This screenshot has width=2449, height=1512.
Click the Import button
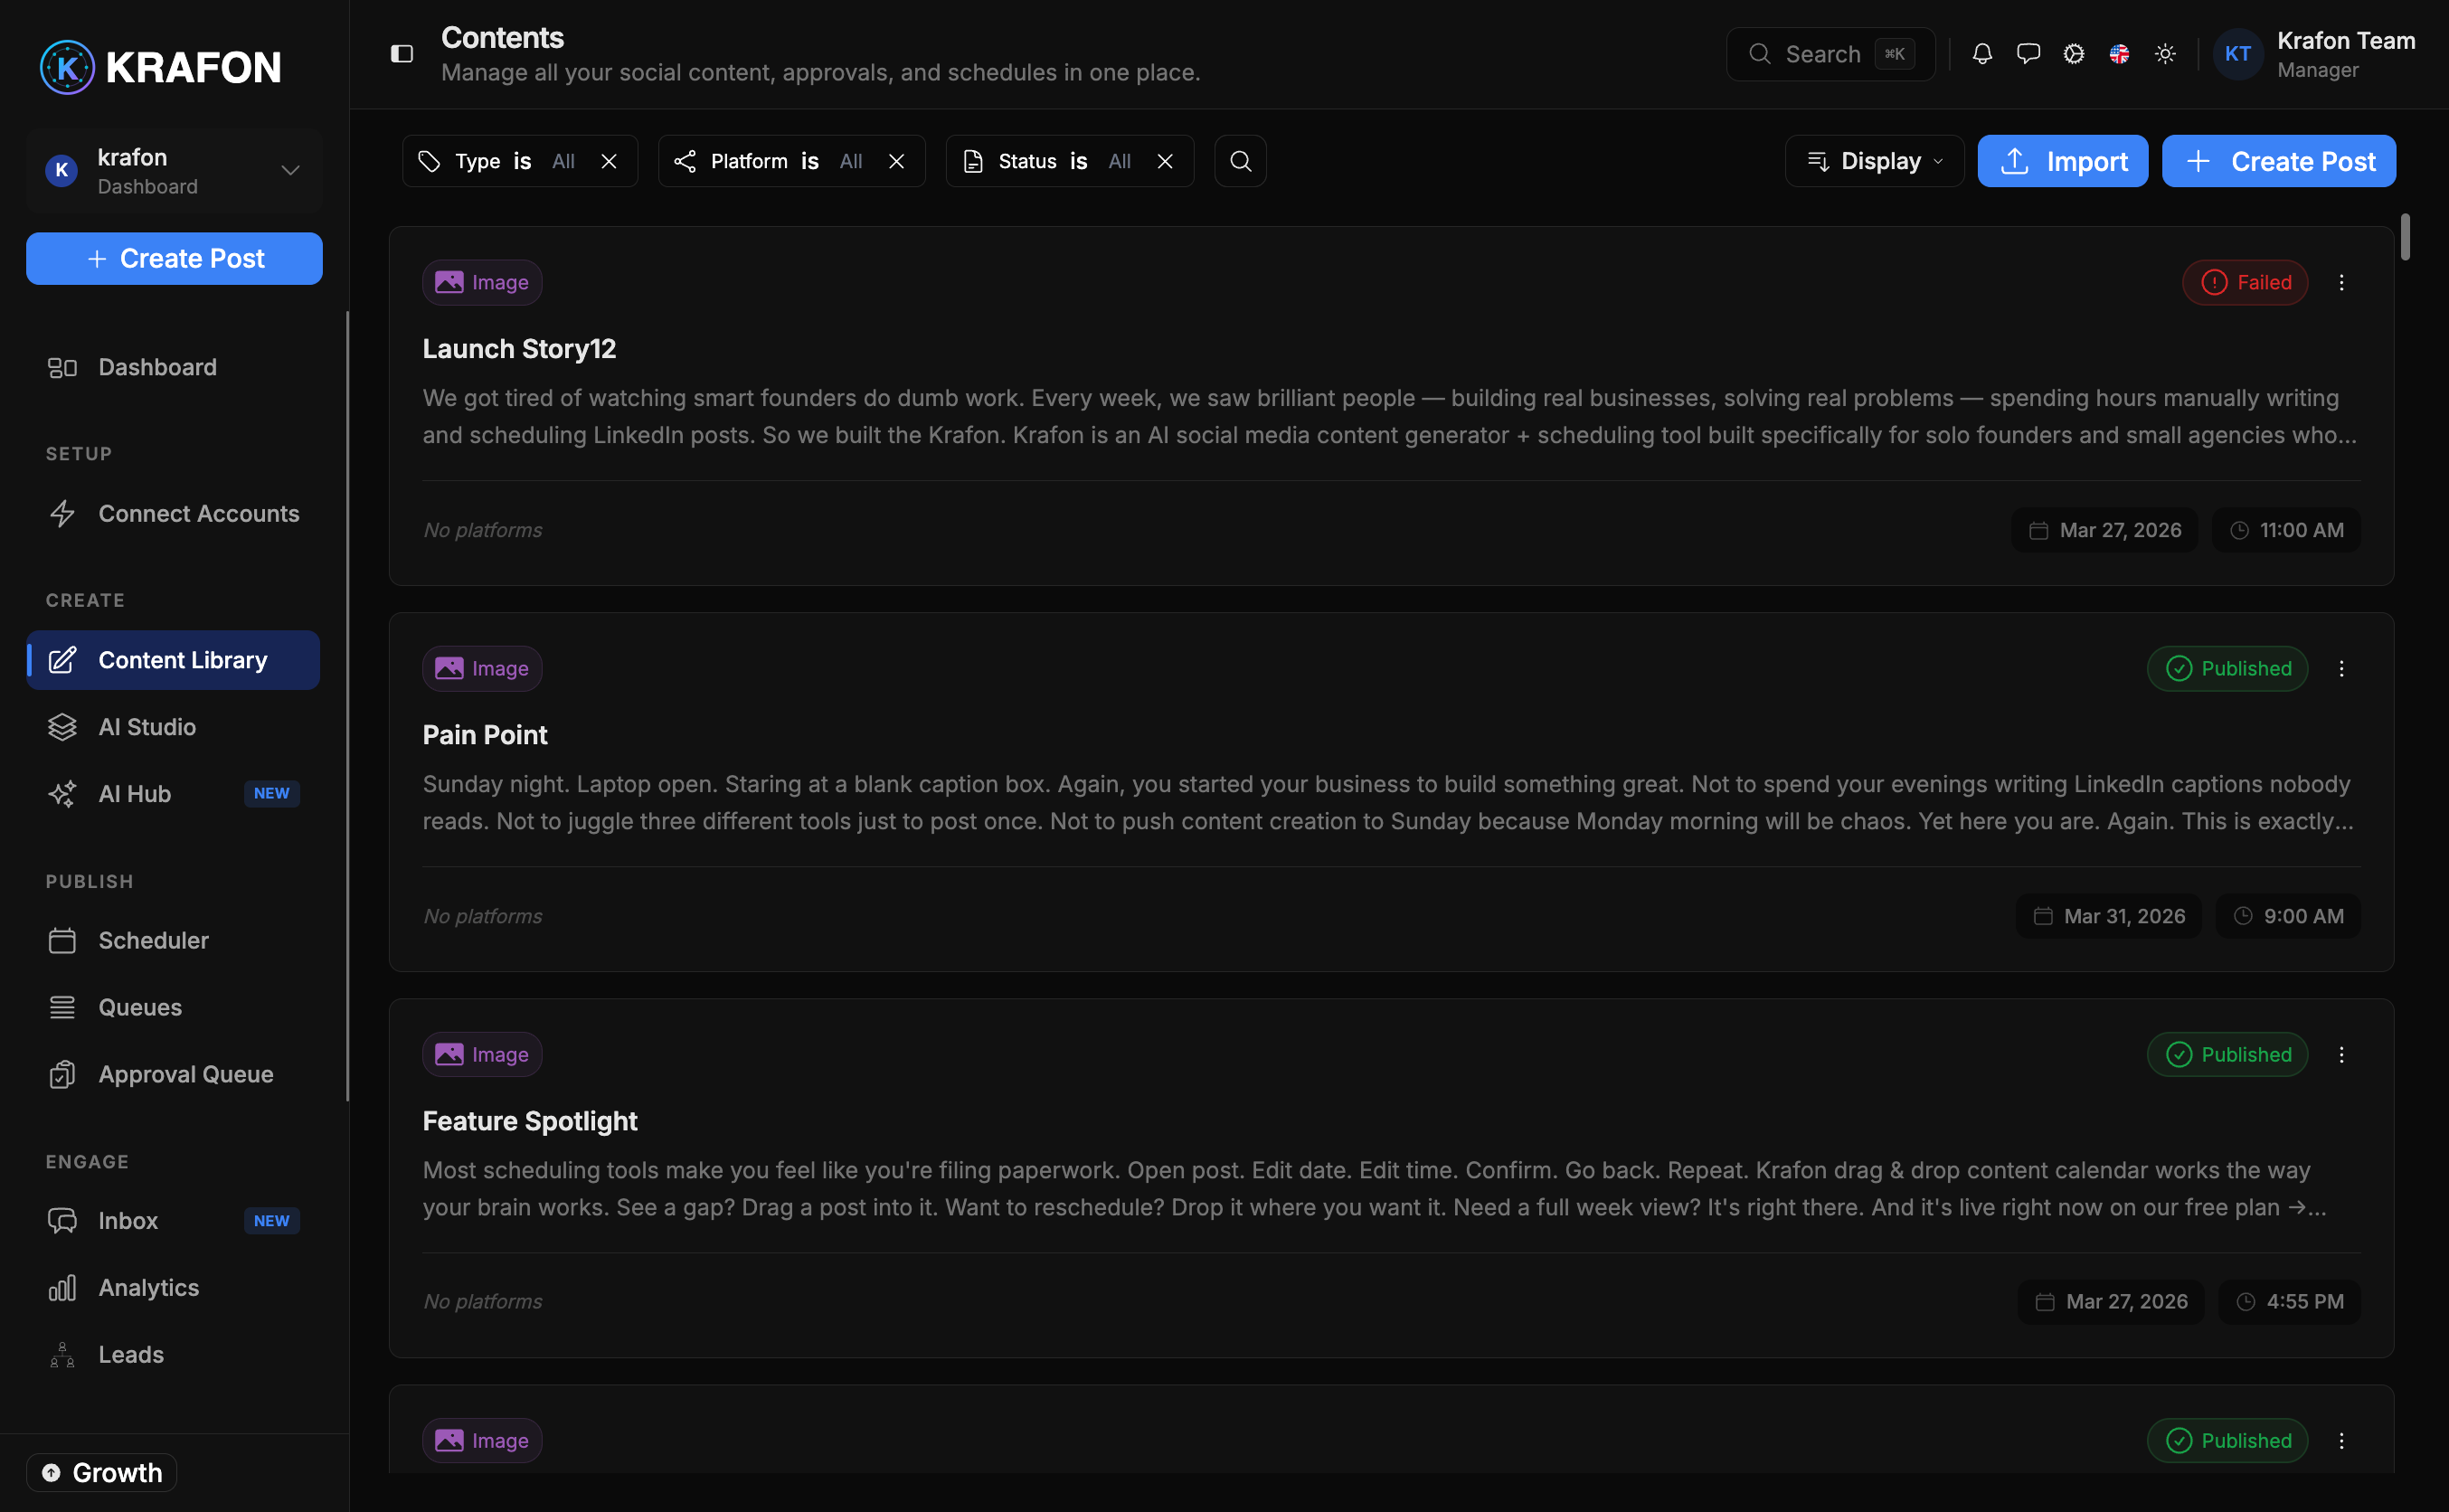[2062, 161]
